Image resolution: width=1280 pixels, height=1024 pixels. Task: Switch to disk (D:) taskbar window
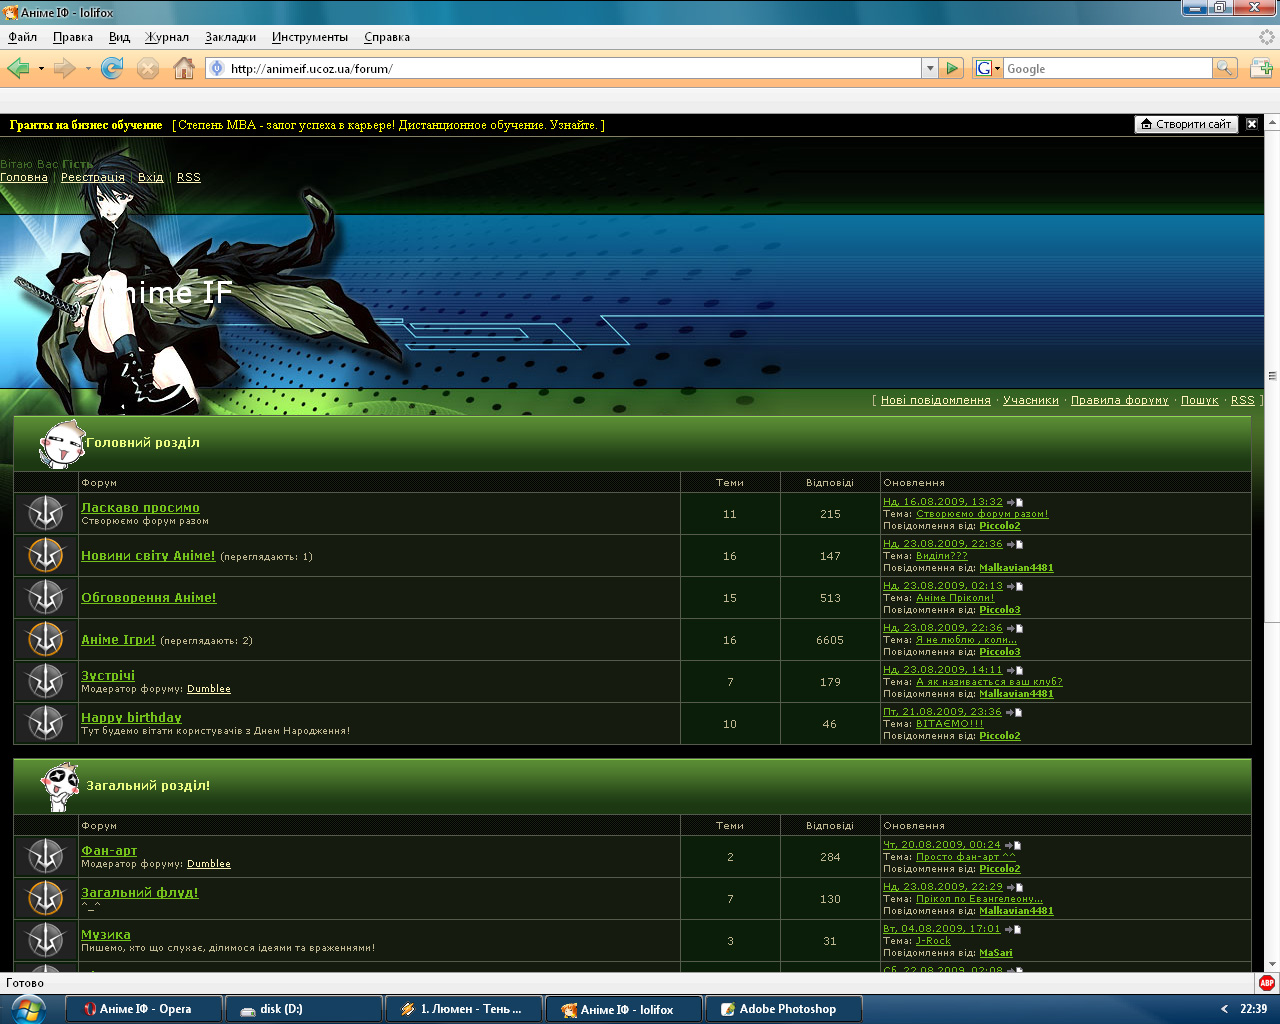point(304,1009)
